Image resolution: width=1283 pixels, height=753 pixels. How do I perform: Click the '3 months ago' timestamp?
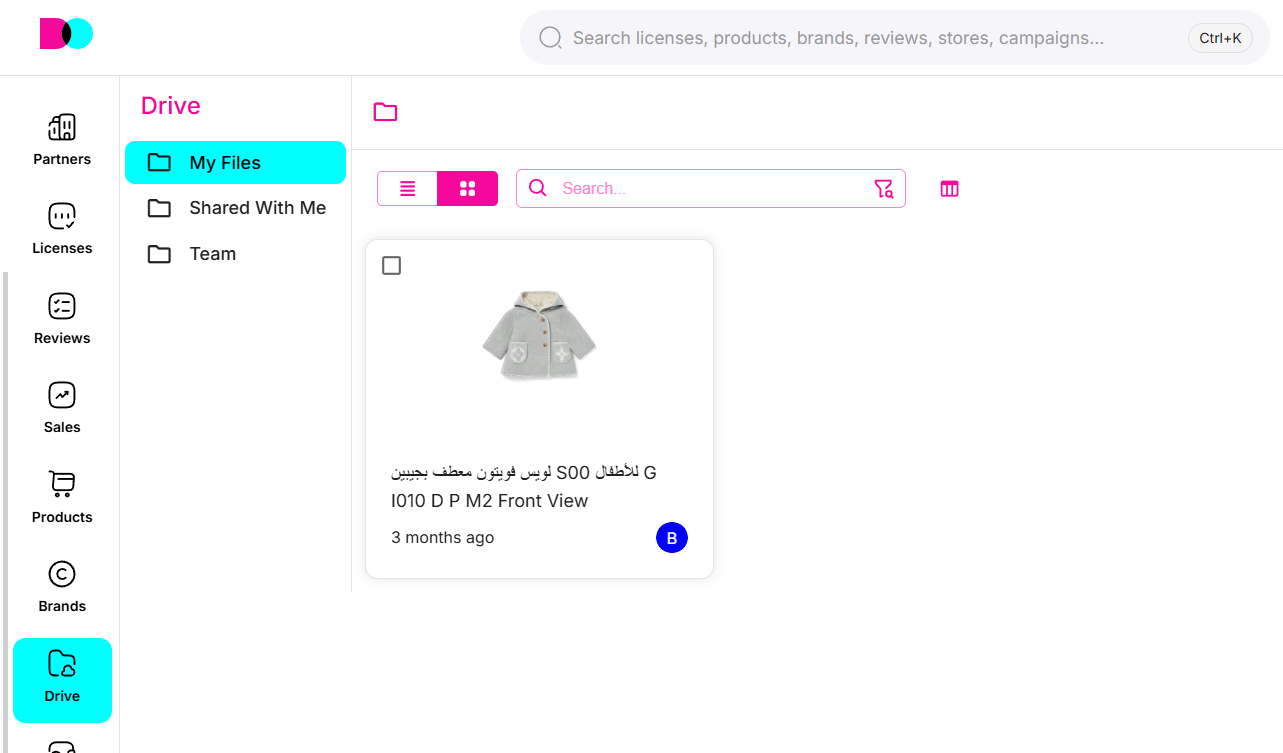click(442, 538)
